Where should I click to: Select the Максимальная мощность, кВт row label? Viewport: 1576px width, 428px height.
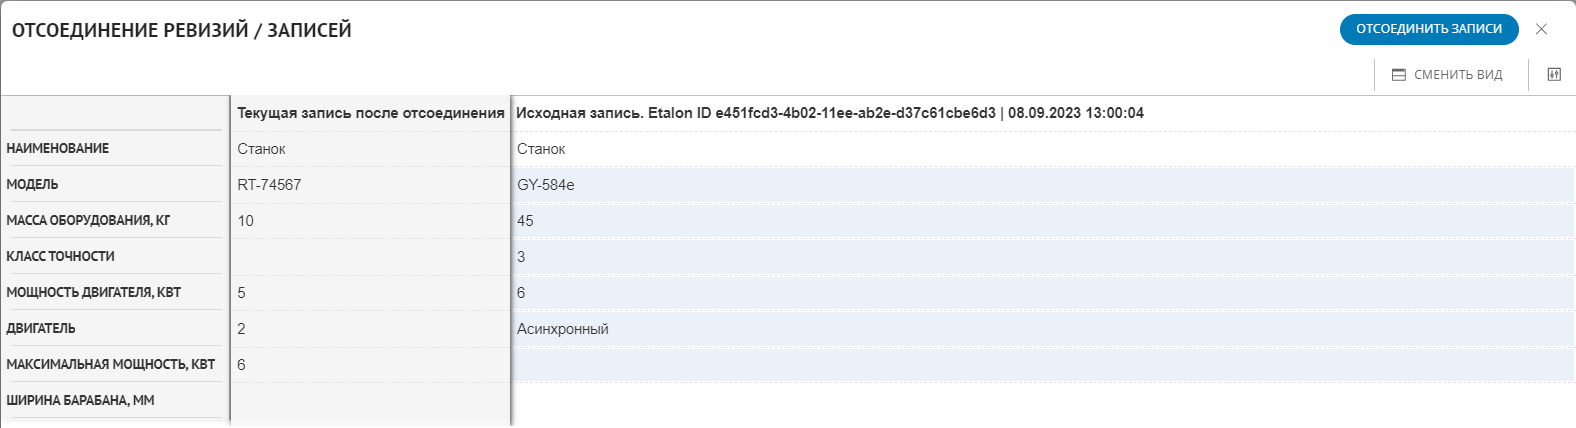pos(111,364)
